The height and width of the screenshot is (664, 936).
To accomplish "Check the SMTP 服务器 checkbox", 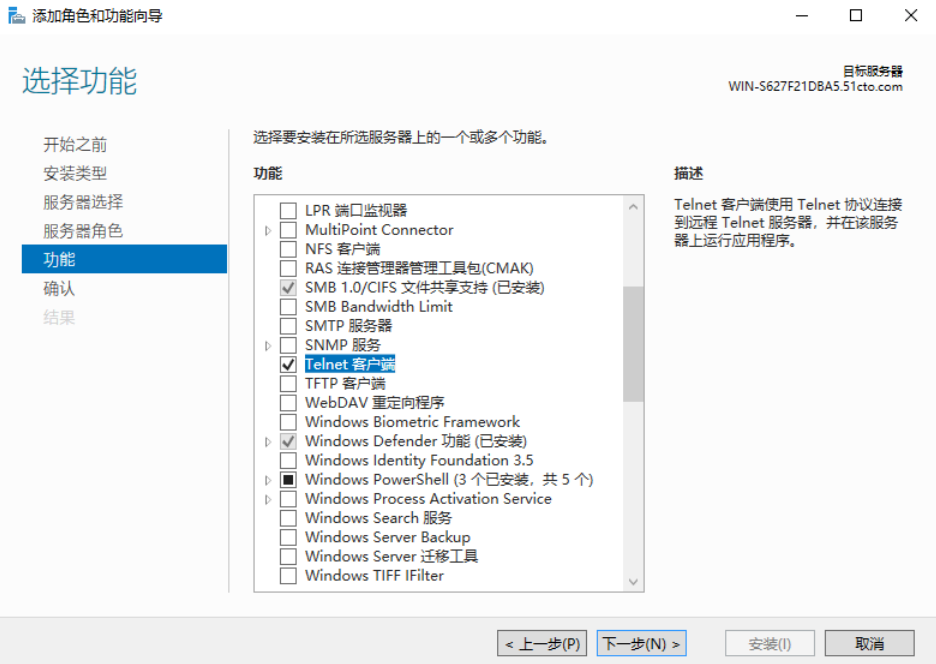I will coord(288,325).
